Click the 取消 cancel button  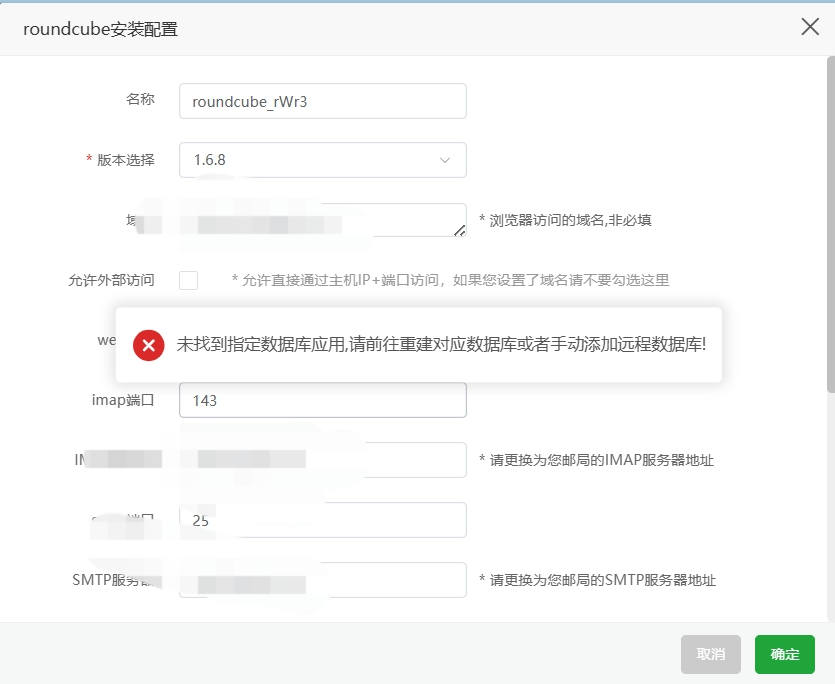pyautogui.click(x=710, y=654)
